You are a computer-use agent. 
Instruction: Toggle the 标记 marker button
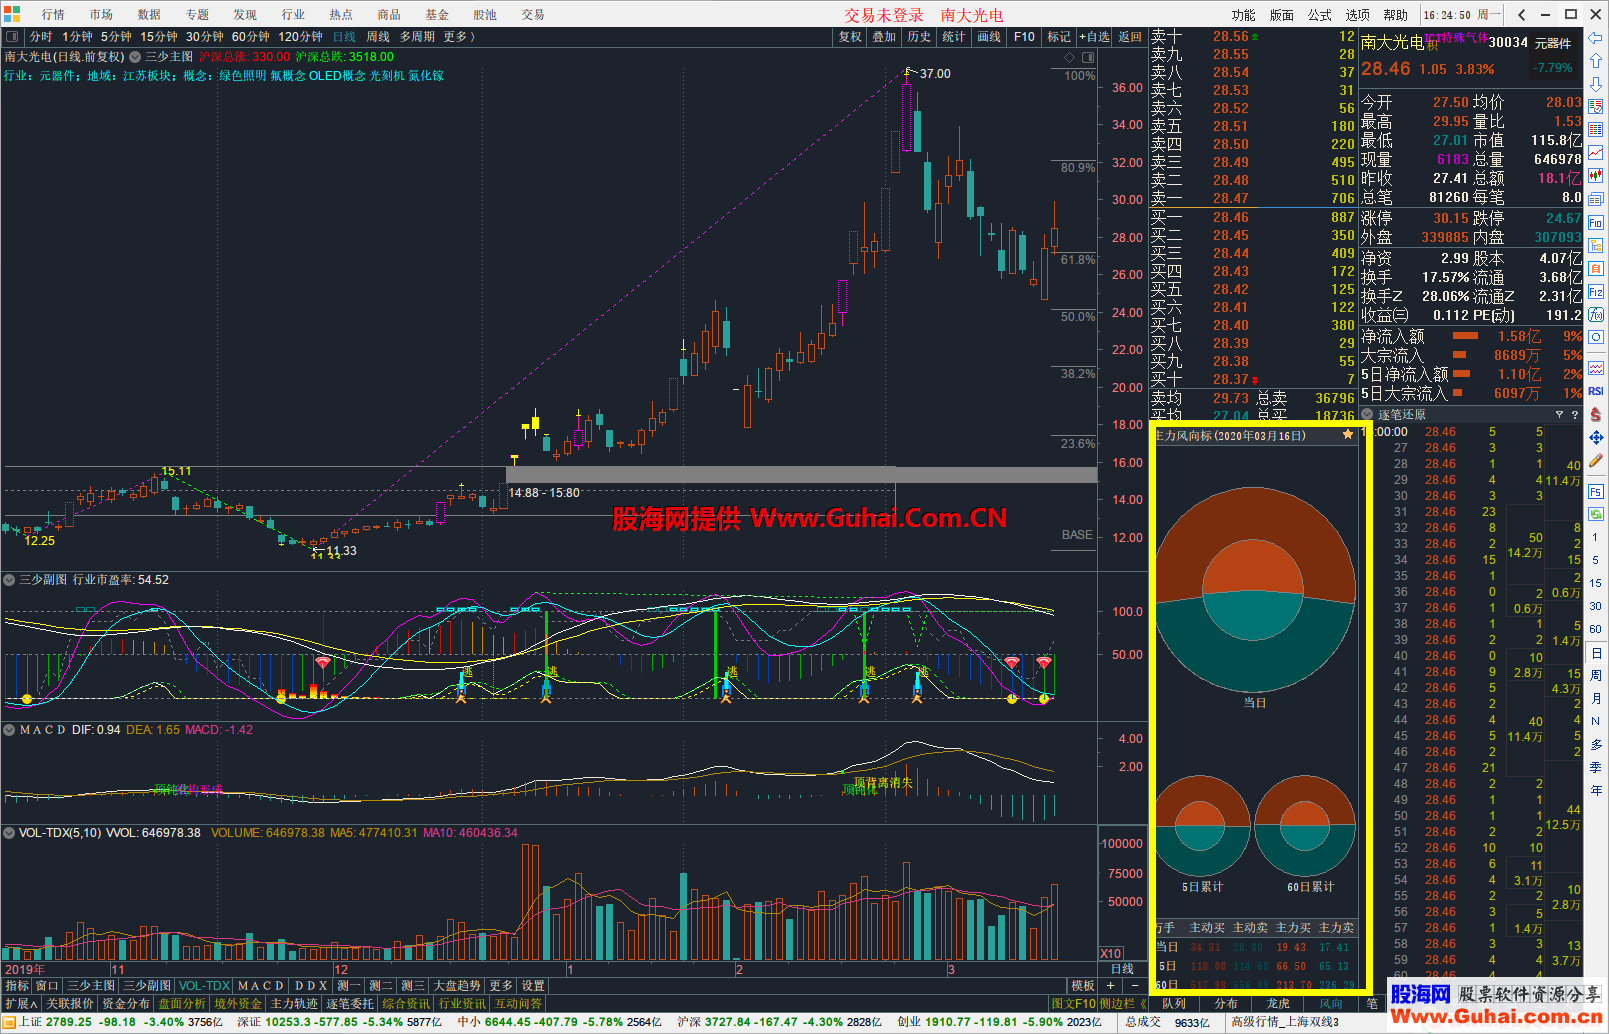pyautogui.click(x=1059, y=37)
